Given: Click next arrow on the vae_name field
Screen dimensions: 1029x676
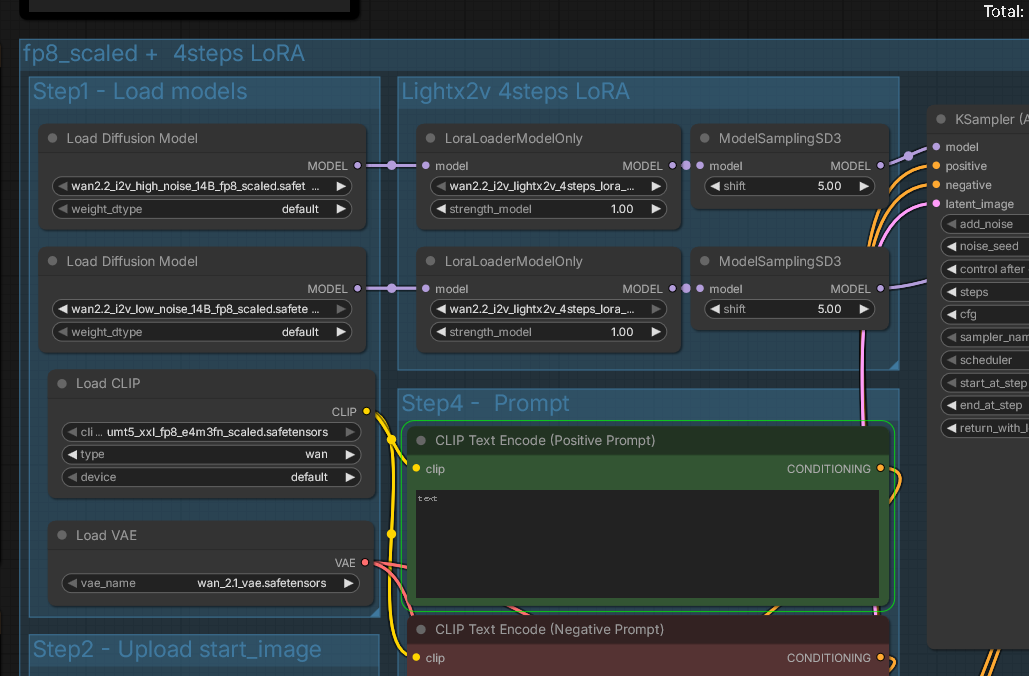Looking at the screenshot, I should (x=349, y=583).
